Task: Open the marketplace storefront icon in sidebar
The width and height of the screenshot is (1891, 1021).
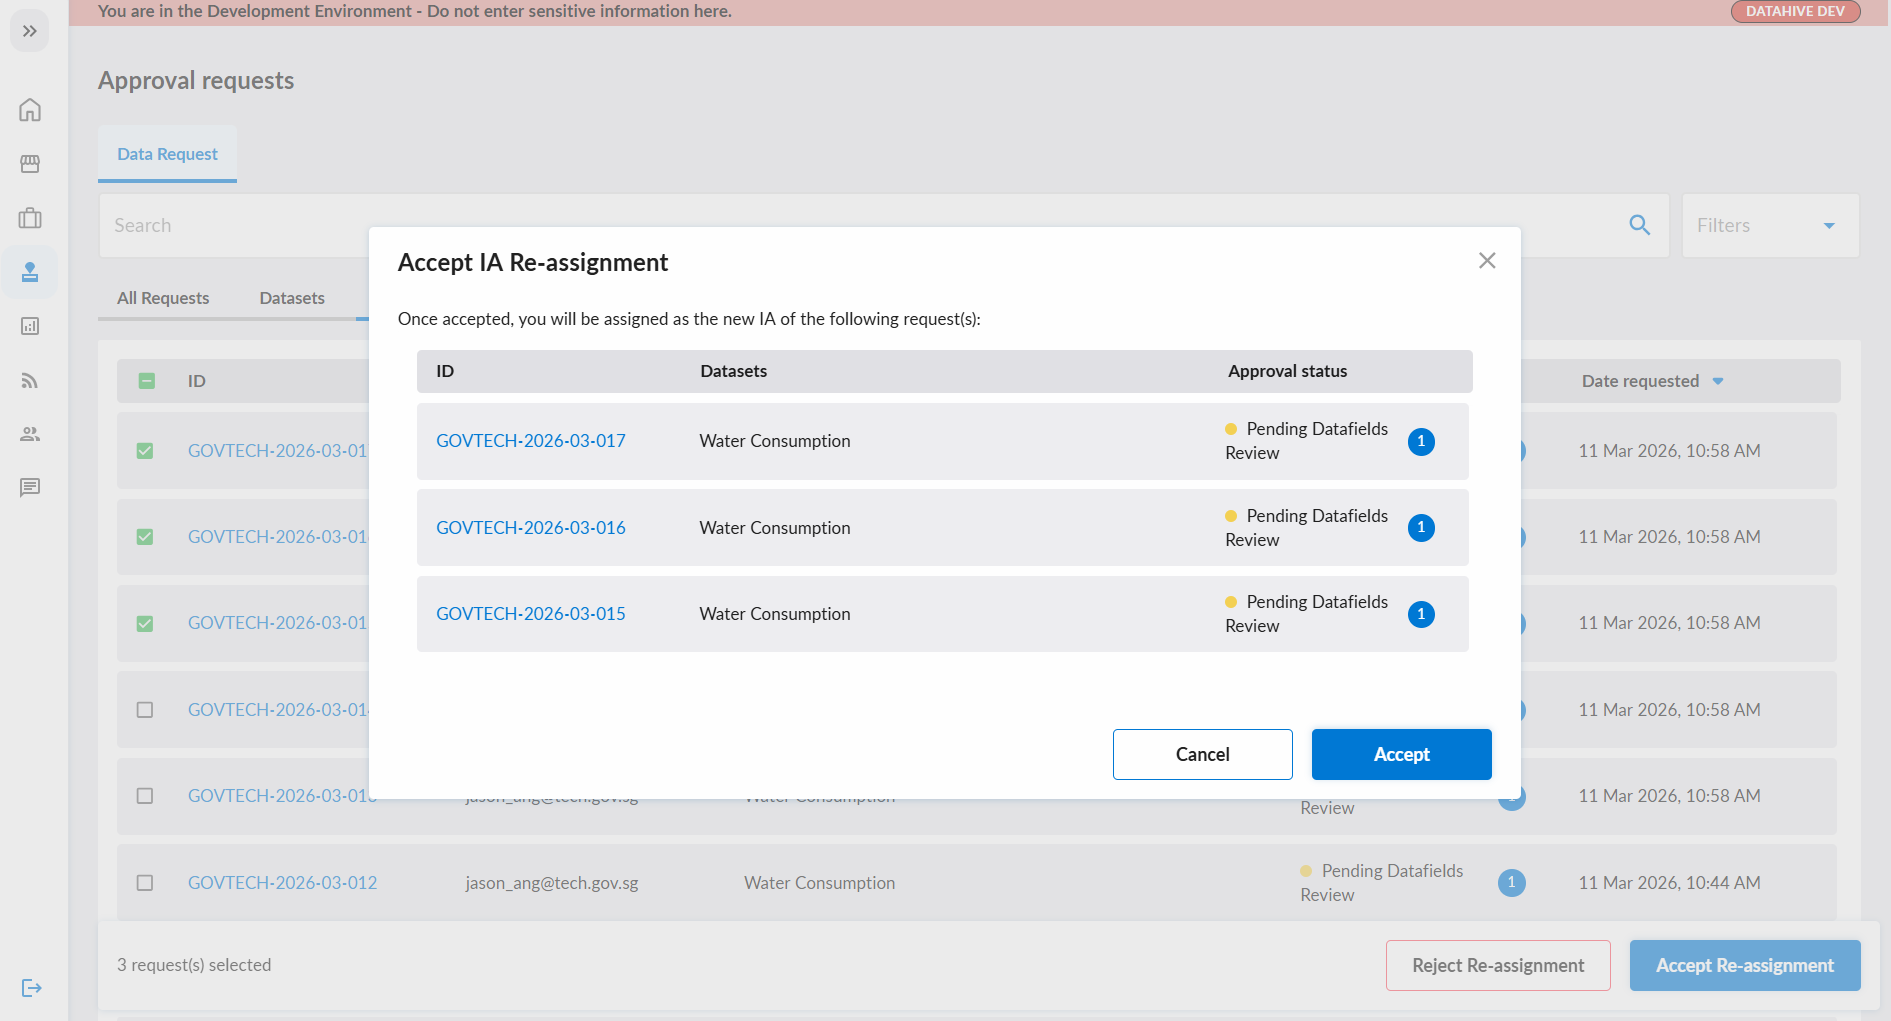Action: coord(30,164)
